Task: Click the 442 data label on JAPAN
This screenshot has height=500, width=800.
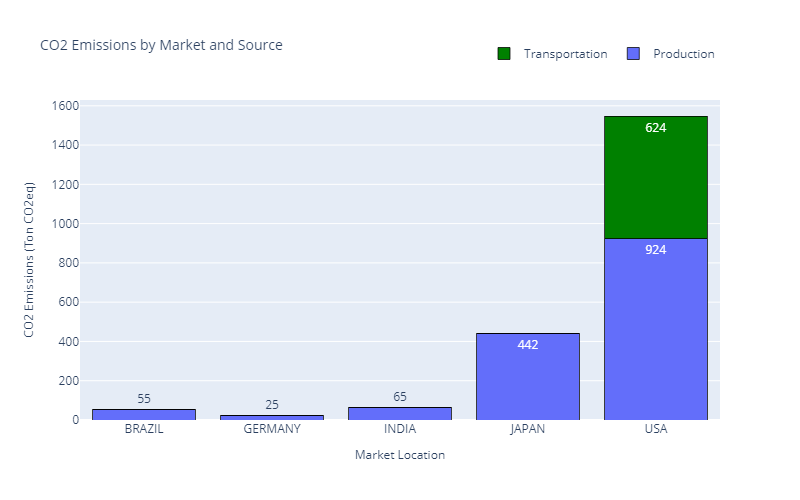Action: point(528,345)
